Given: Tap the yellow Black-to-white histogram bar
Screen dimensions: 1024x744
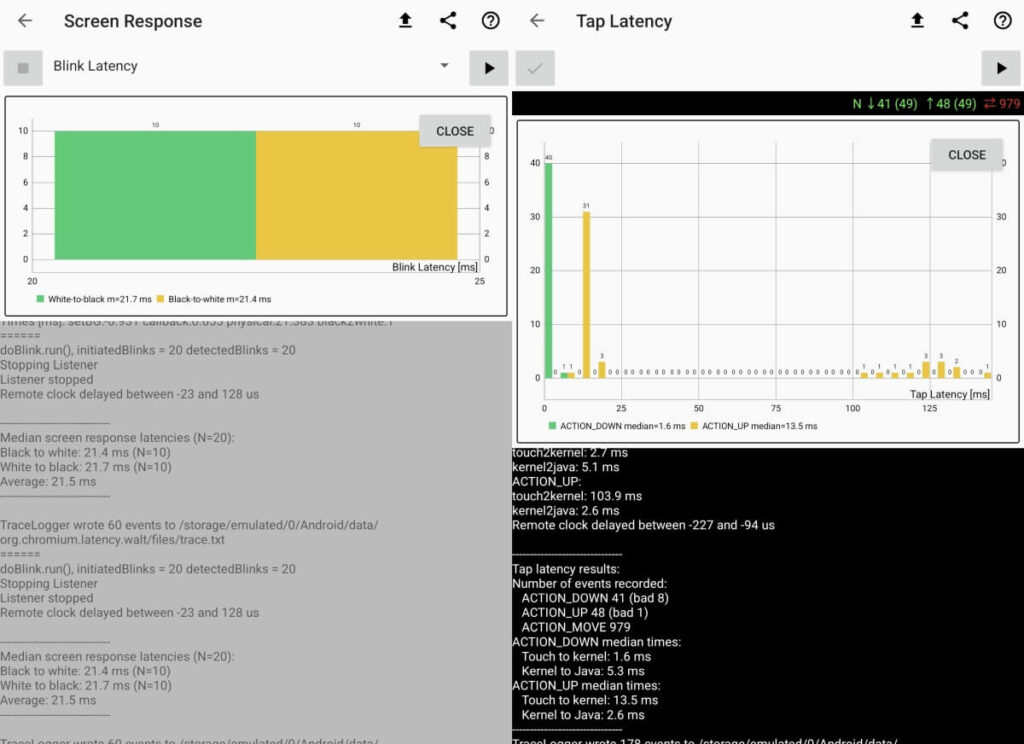Looking at the screenshot, I should [x=357, y=195].
